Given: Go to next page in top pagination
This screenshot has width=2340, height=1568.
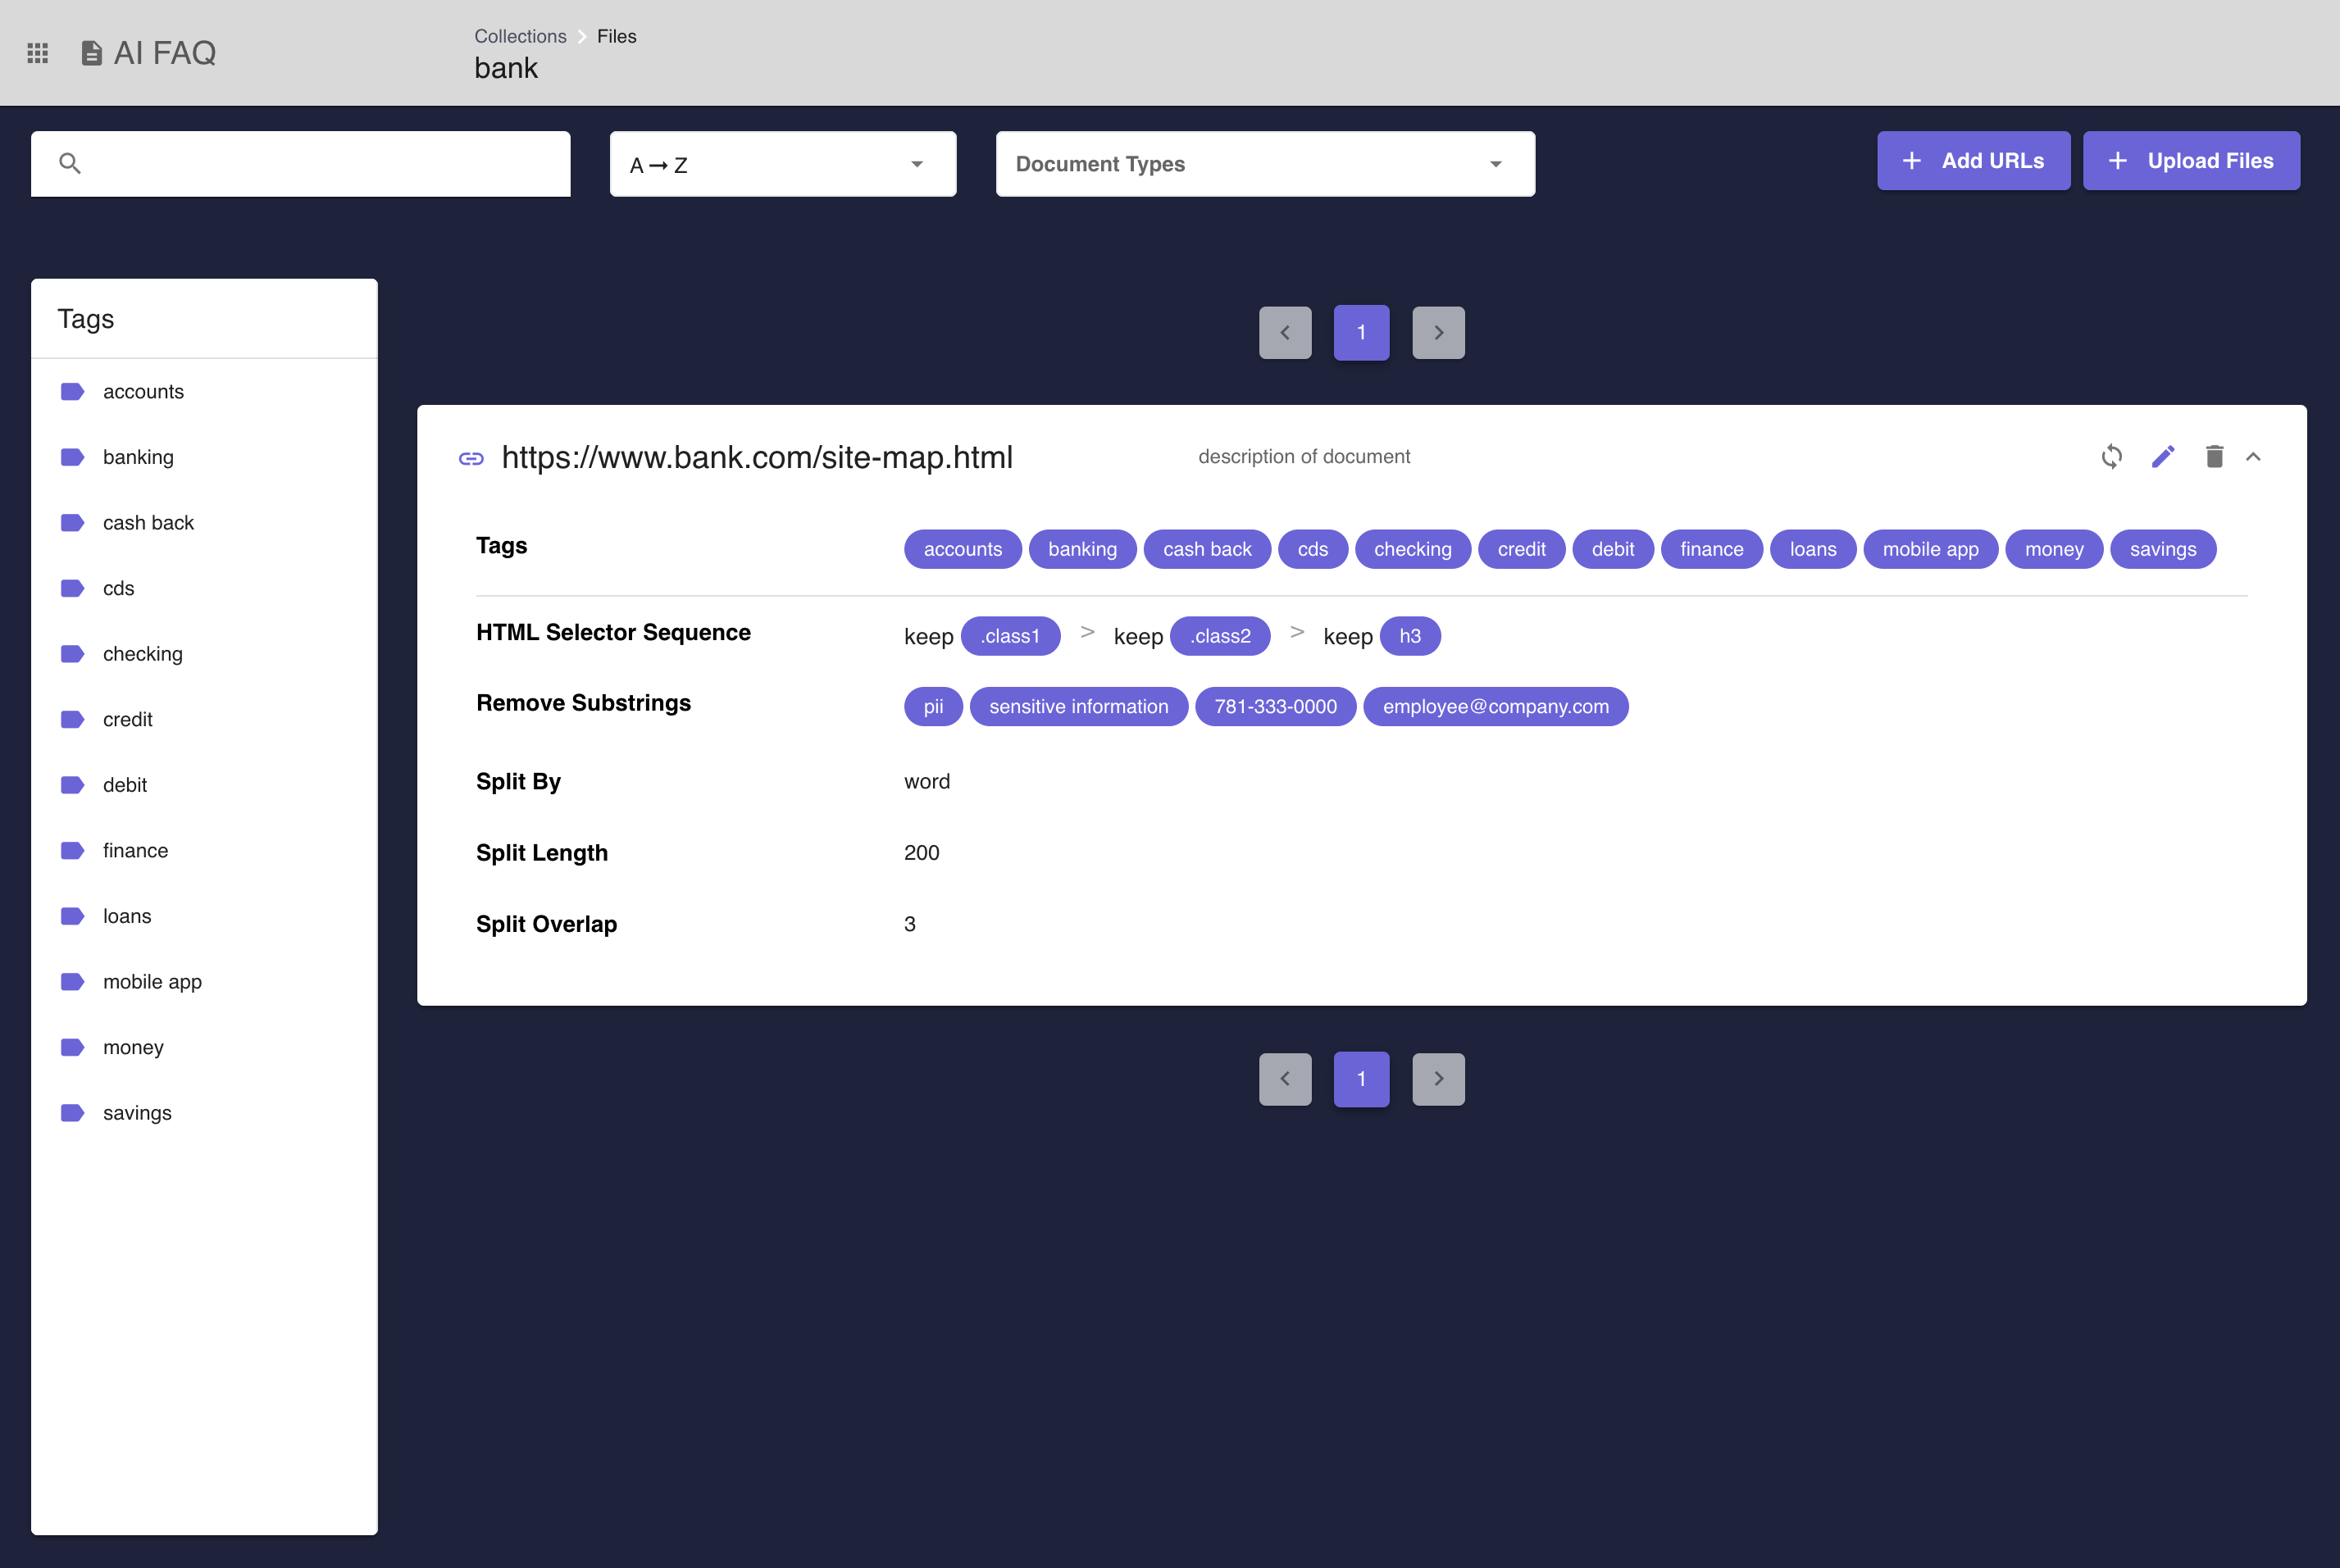Looking at the screenshot, I should (x=1438, y=333).
